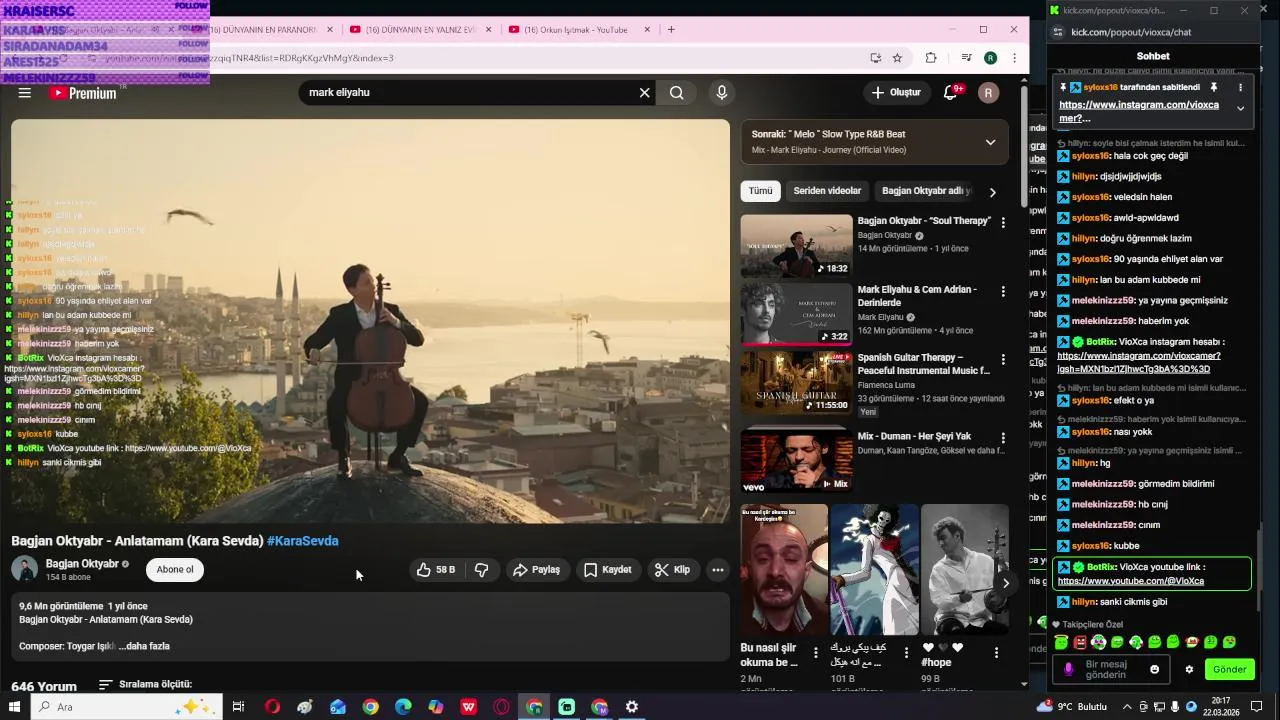
Task: Select the 'Bagjan Oktyabr adlı' filter chip
Action: tap(926, 191)
